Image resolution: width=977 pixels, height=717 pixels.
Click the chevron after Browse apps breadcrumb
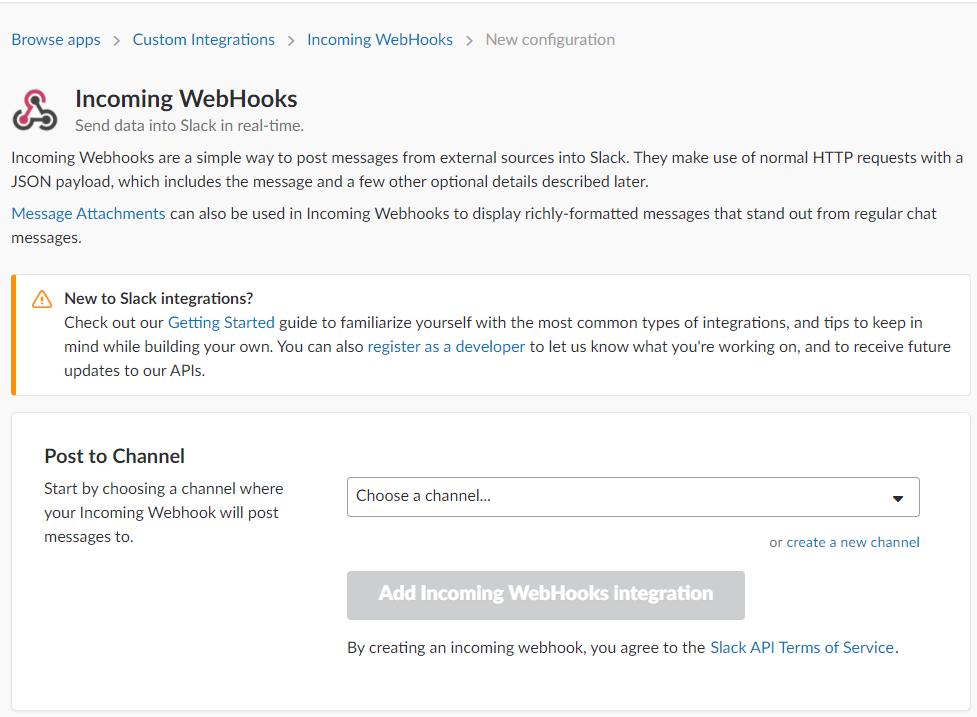[117, 41]
